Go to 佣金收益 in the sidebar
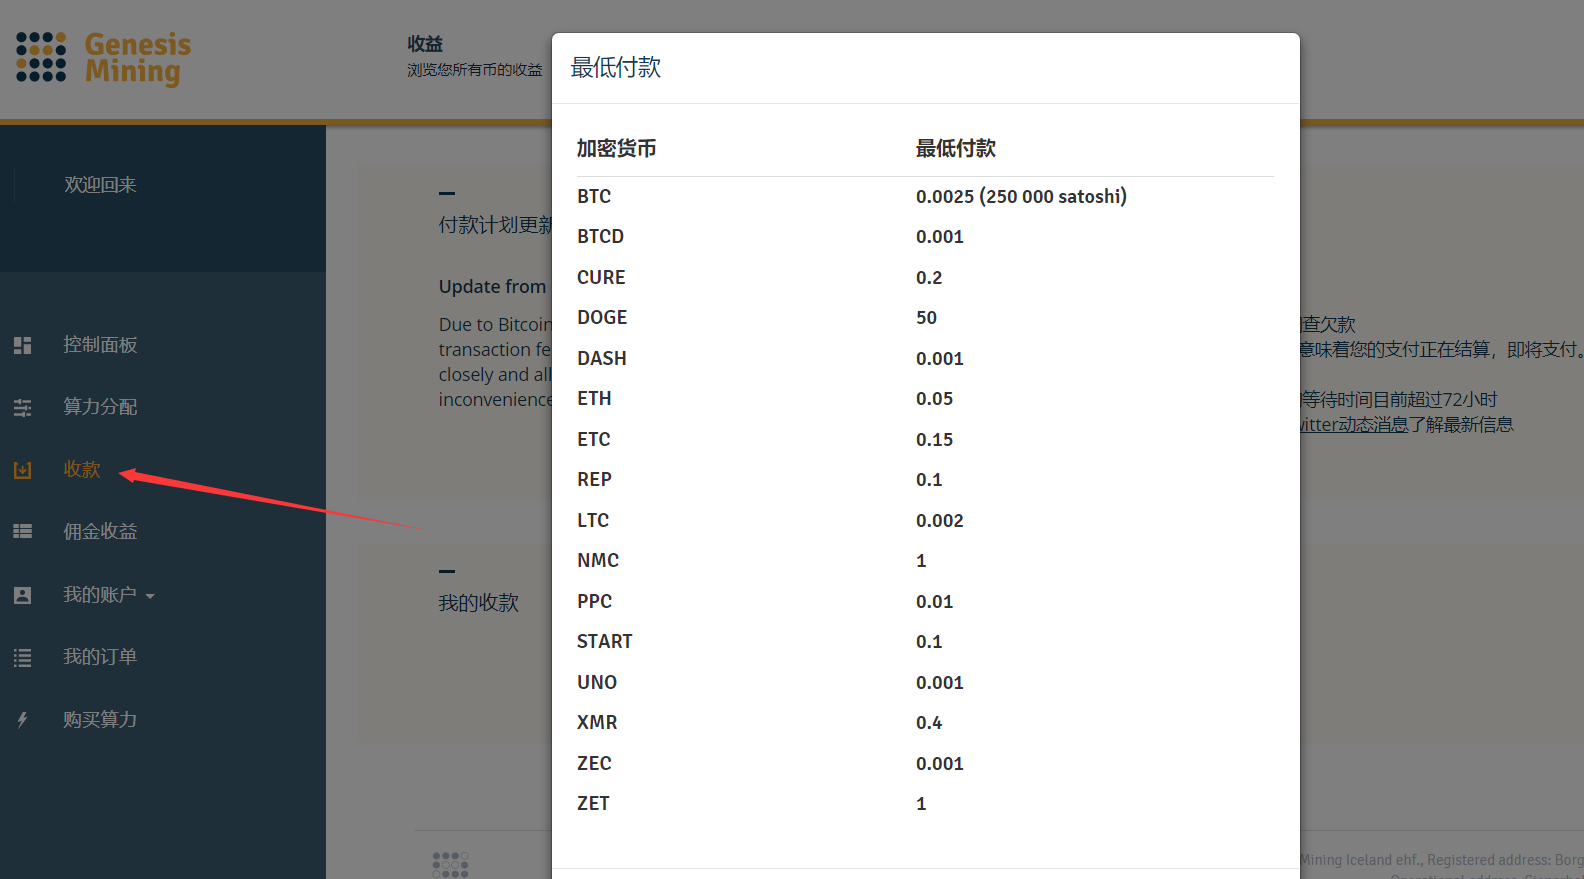 (100, 531)
